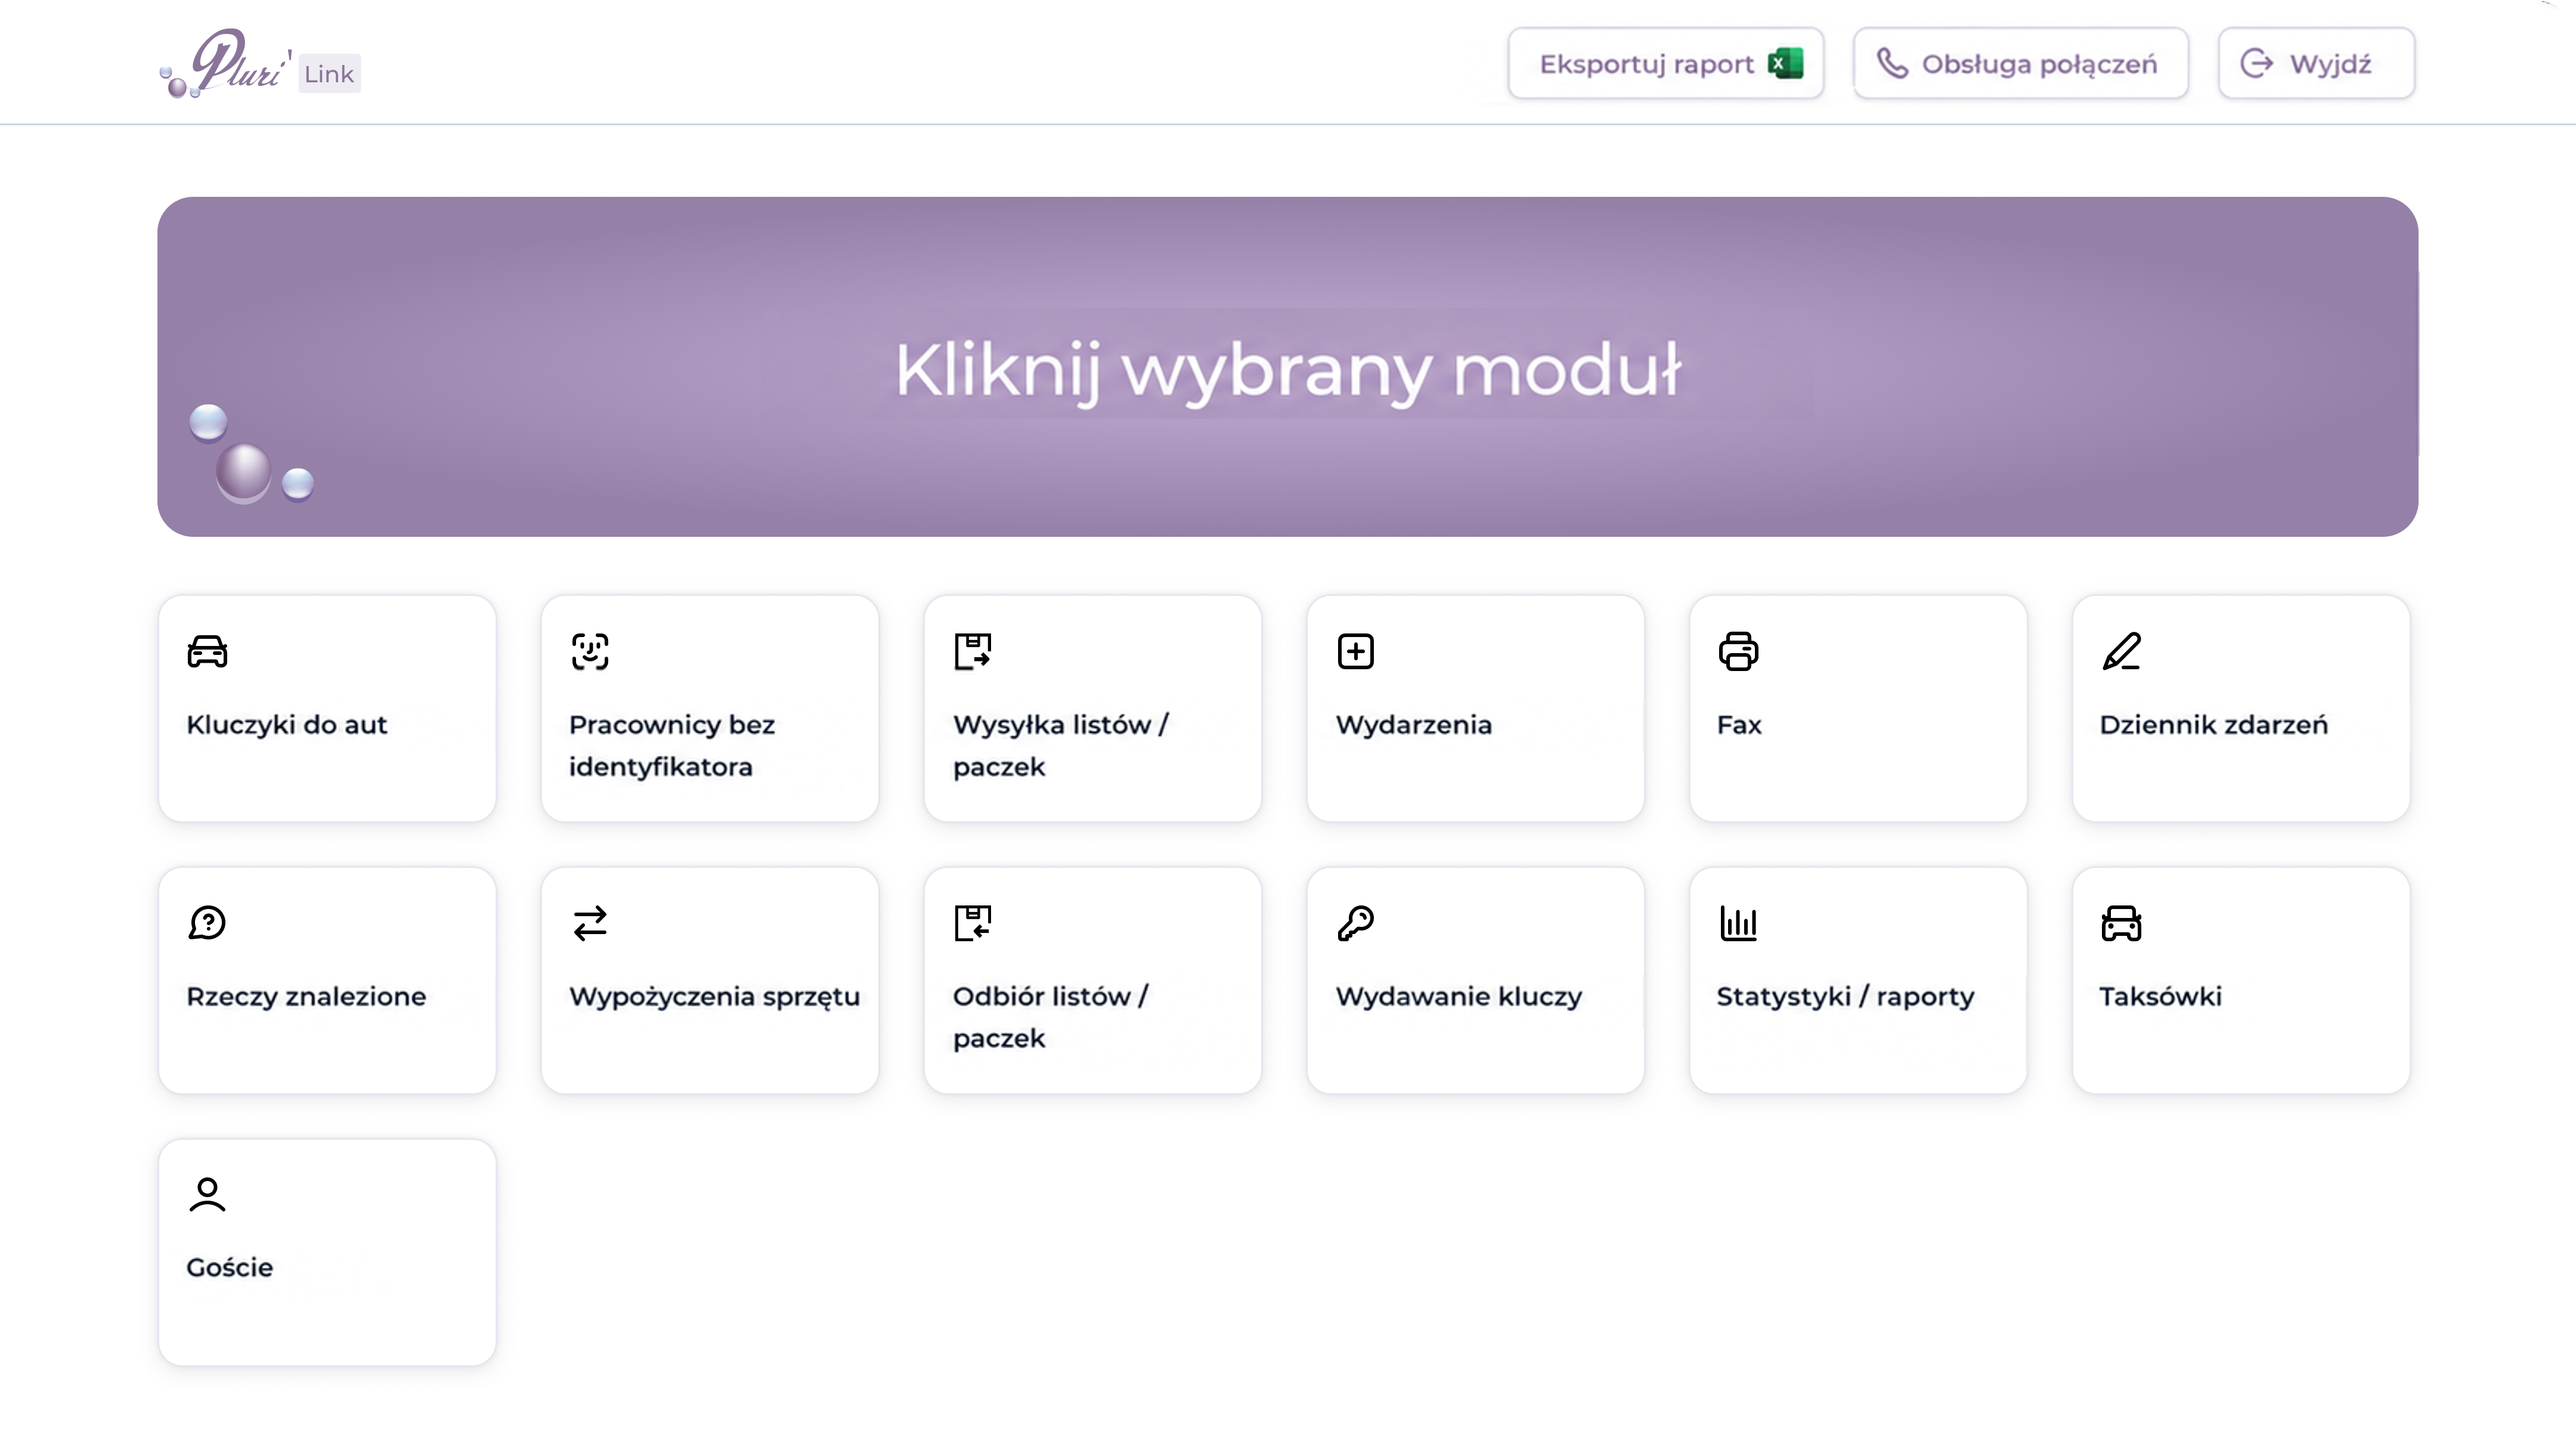Open the Wysyłka listów / paczek label

pyautogui.click(x=1060, y=745)
